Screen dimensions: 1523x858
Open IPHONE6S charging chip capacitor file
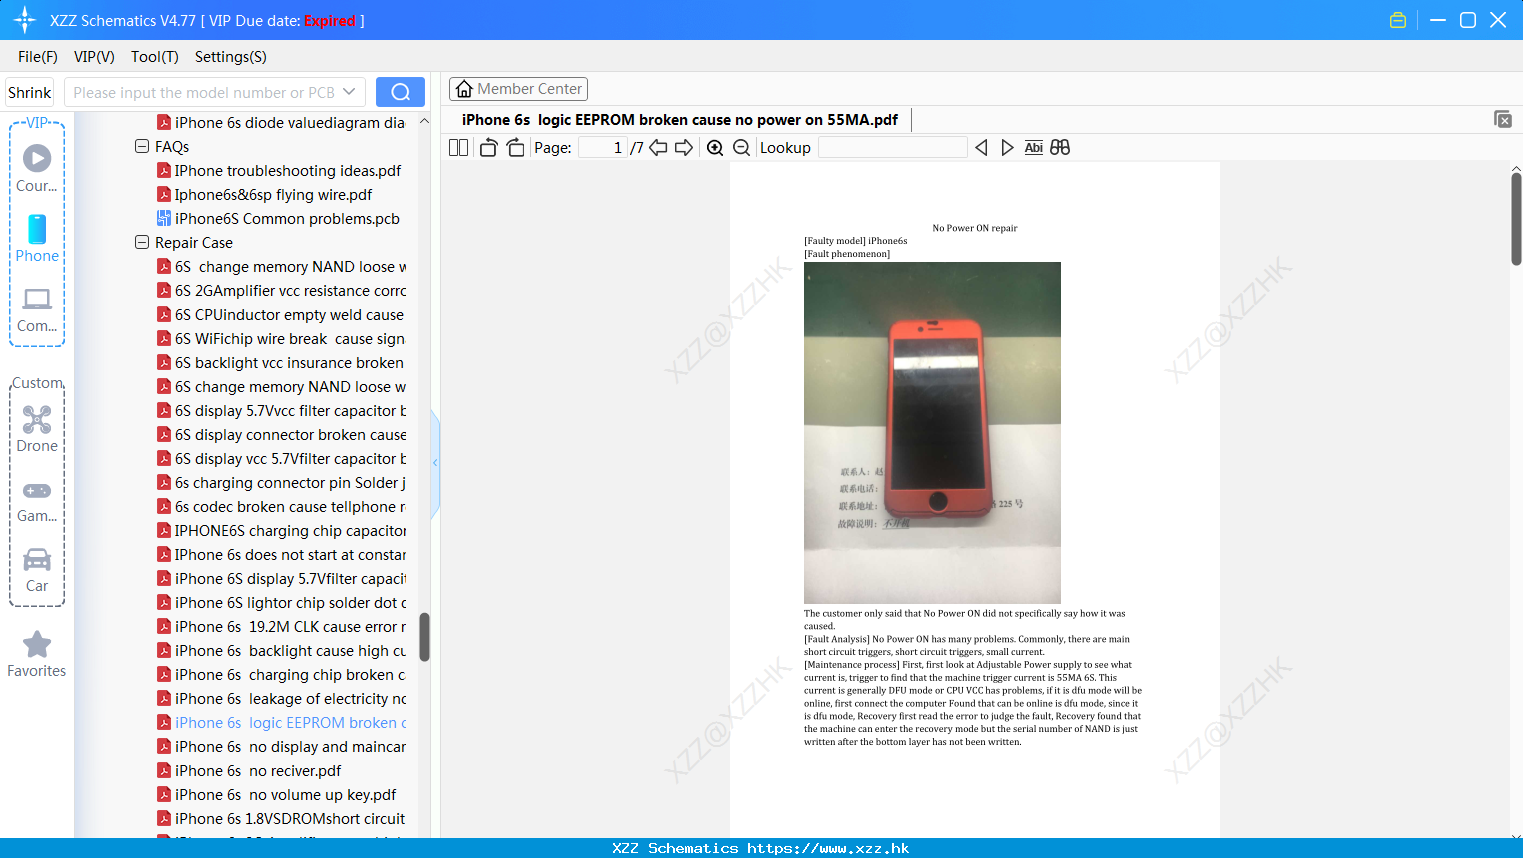(282, 531)
